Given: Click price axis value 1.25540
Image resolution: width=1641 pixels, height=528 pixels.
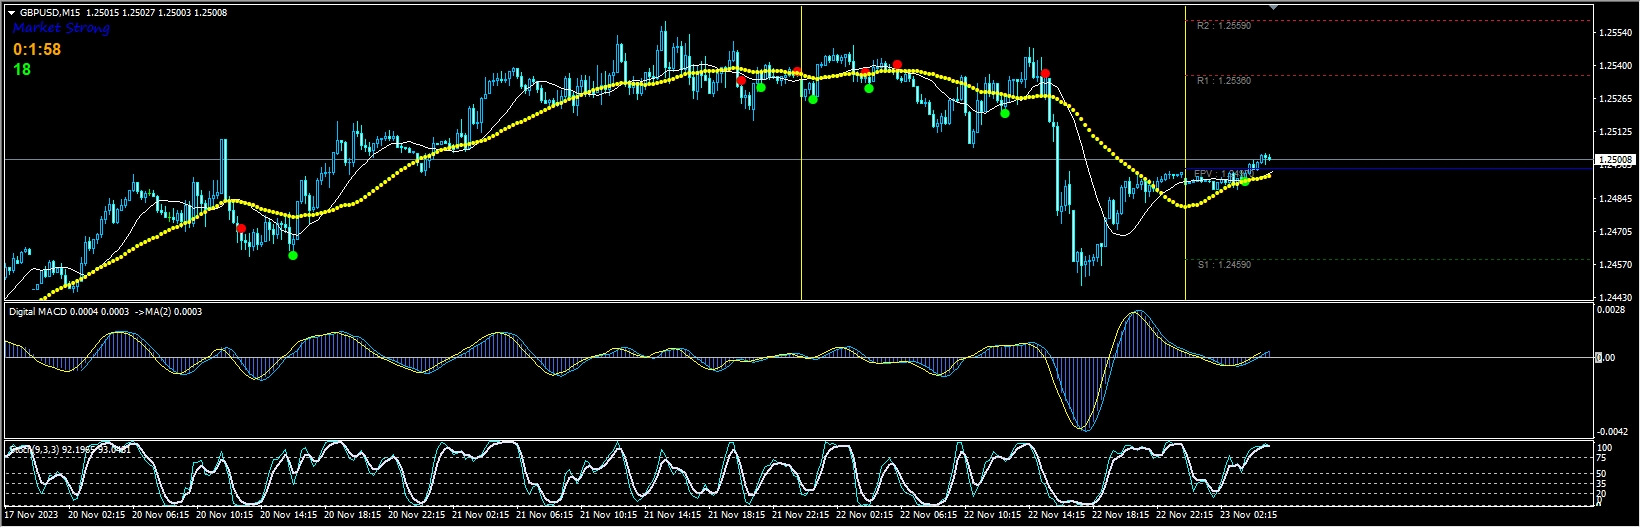Looking at the screenshot, I should click(1616, 34).
